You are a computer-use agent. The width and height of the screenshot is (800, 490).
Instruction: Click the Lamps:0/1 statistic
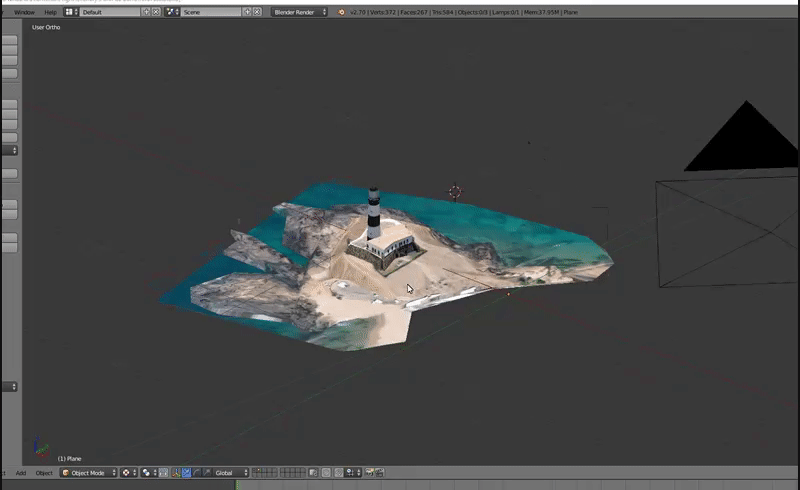pyautogui.click(x=506, y=12)
